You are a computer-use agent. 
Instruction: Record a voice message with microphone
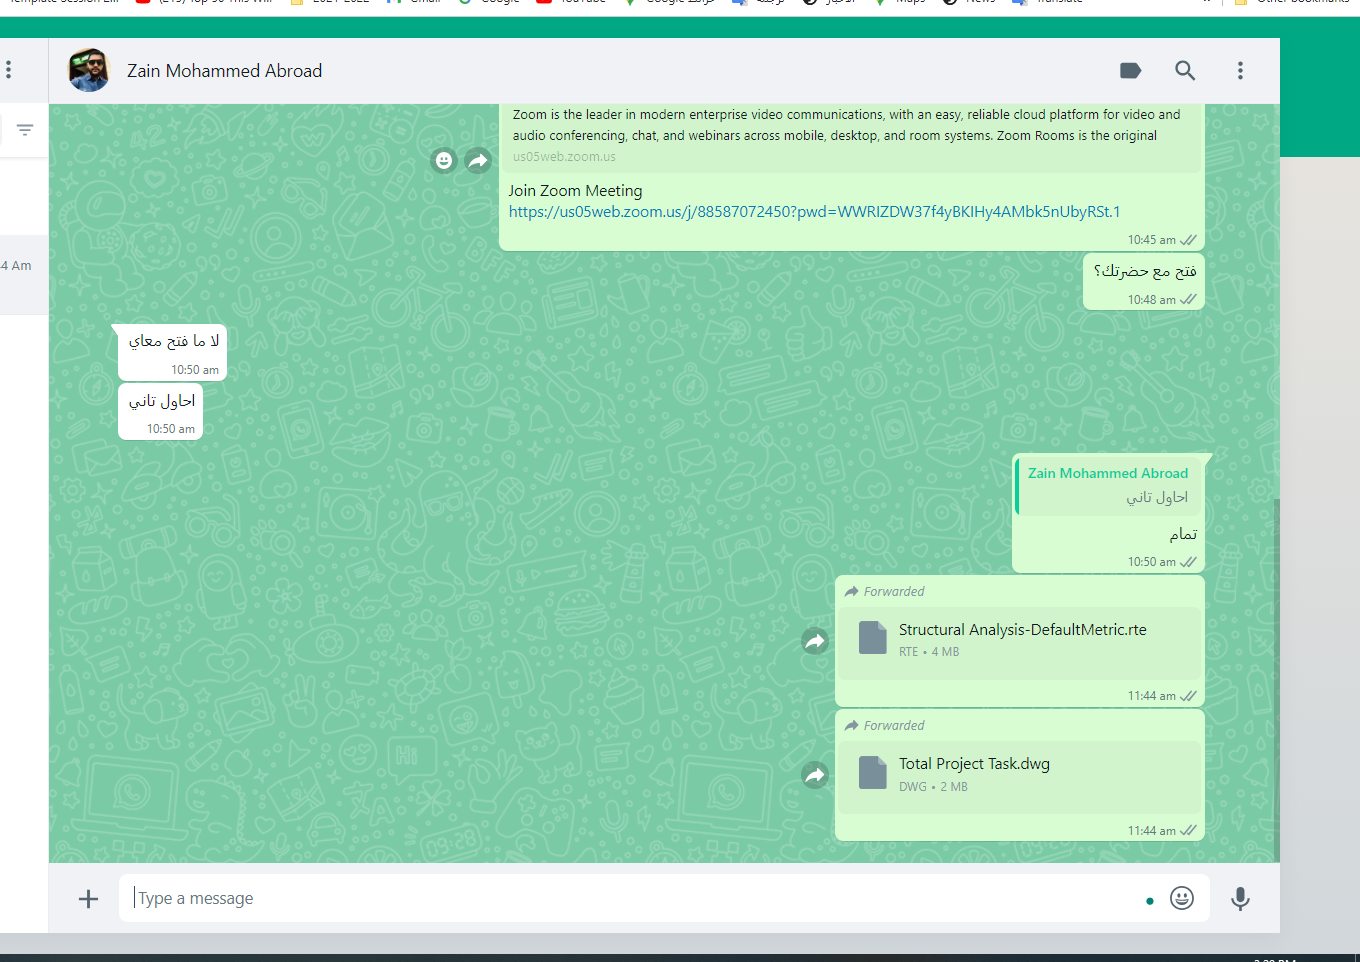[1240, 899]
